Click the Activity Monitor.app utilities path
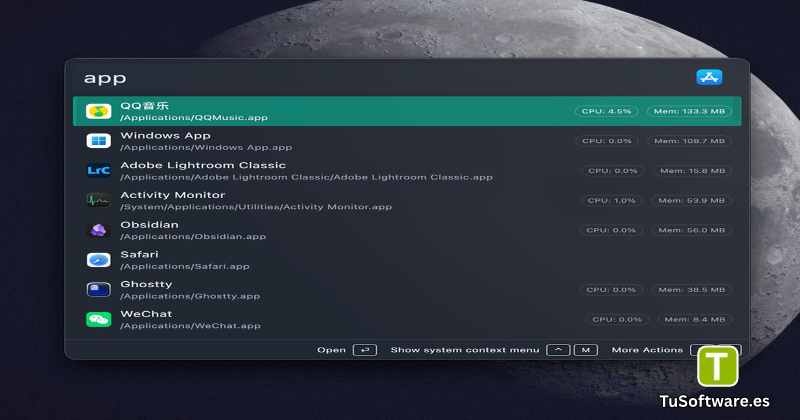 click(x=256, y=207)
